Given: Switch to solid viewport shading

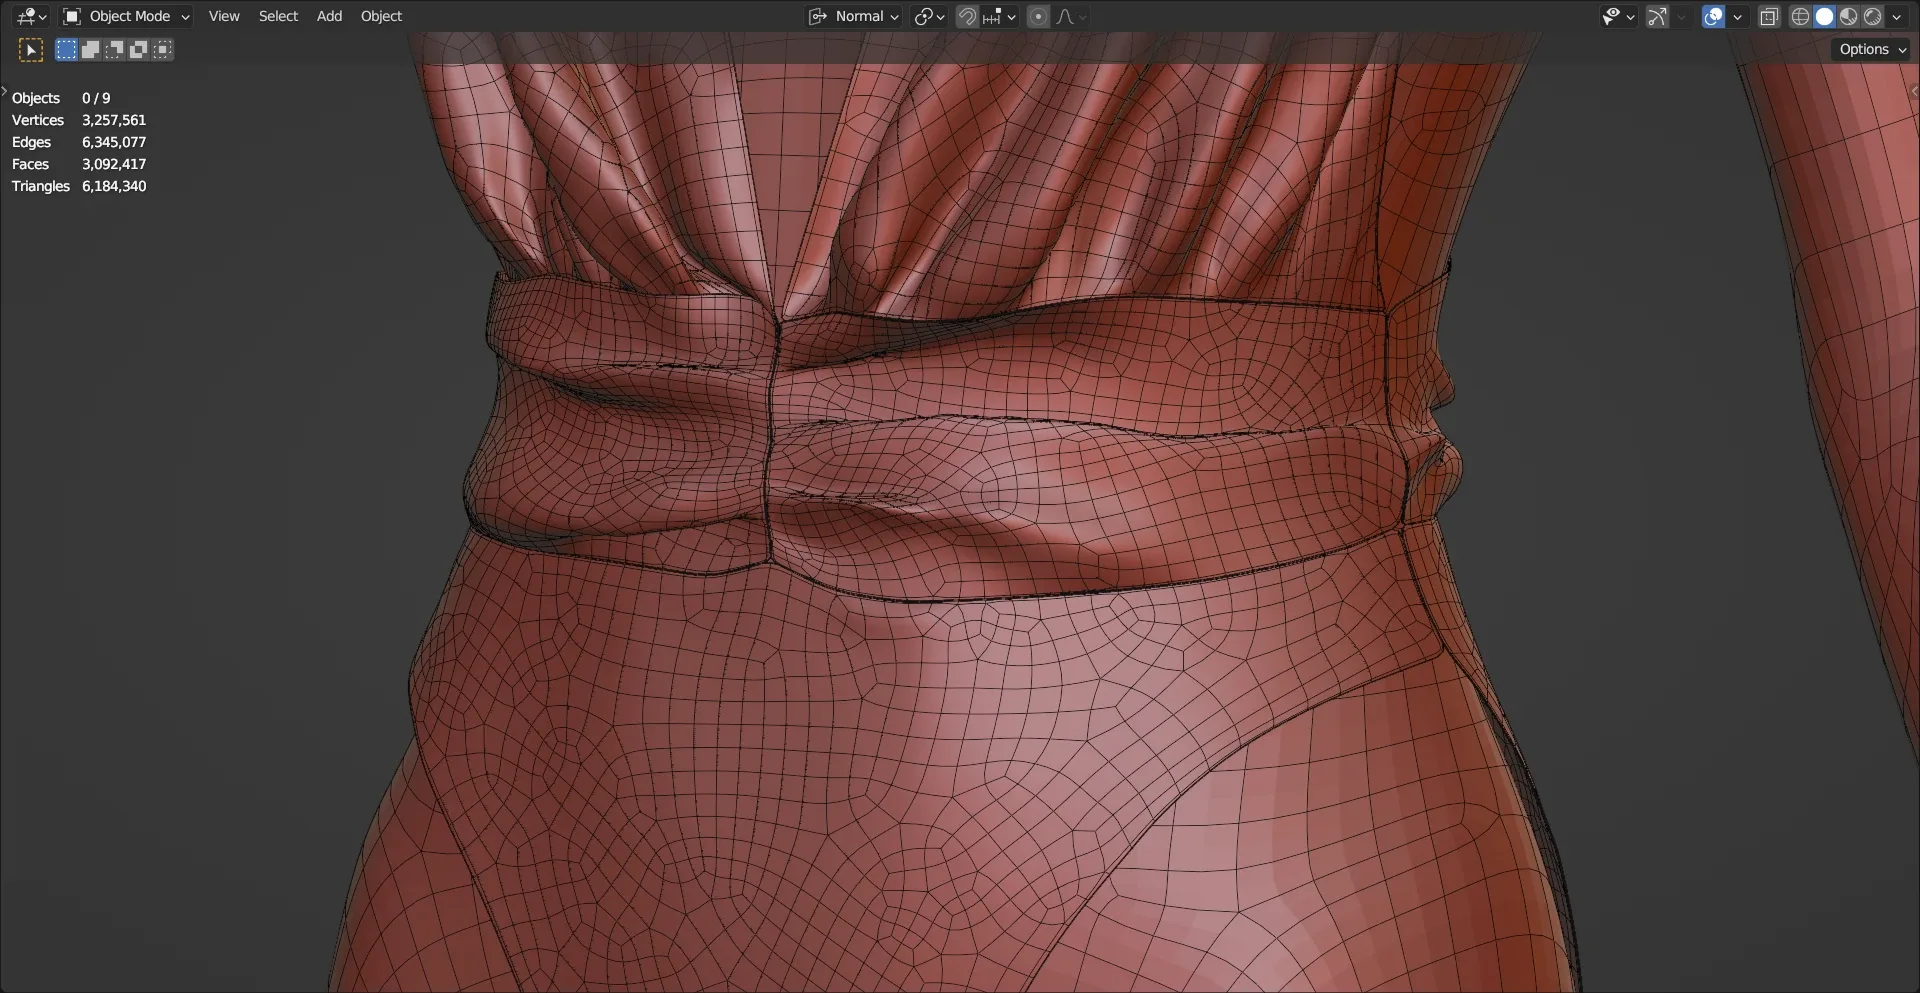Looking at the screenshot, I should click(x=1824, y=16).
